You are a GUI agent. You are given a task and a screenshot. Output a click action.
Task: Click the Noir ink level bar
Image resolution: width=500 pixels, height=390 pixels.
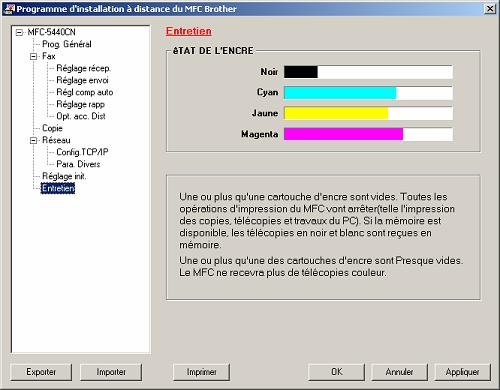[368, 72]
